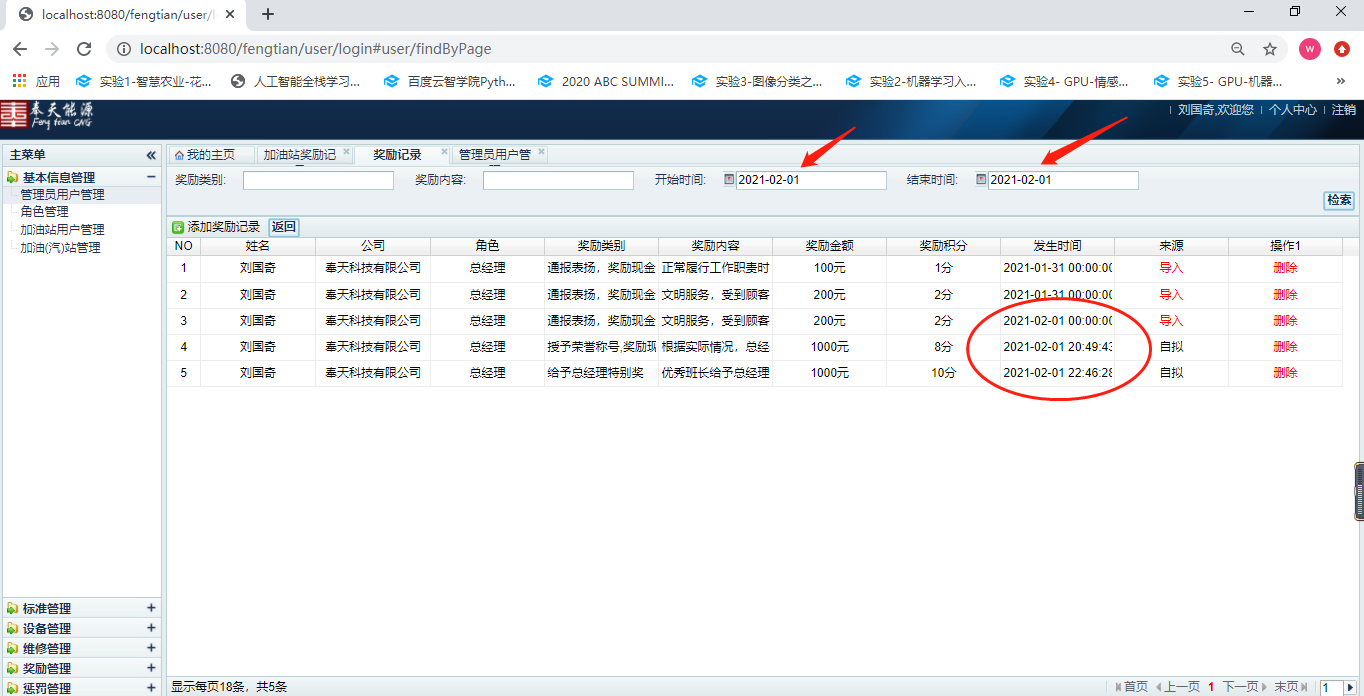Click the 奖励类别 input field
1364x696 pixels.
click(318, 181)
